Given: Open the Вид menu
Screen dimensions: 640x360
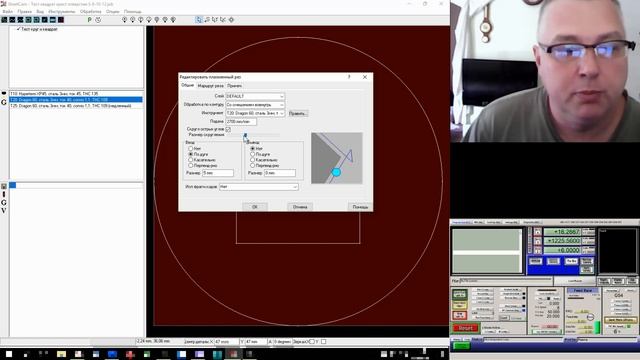Looking at the screenshot, I should coord(40,11).
